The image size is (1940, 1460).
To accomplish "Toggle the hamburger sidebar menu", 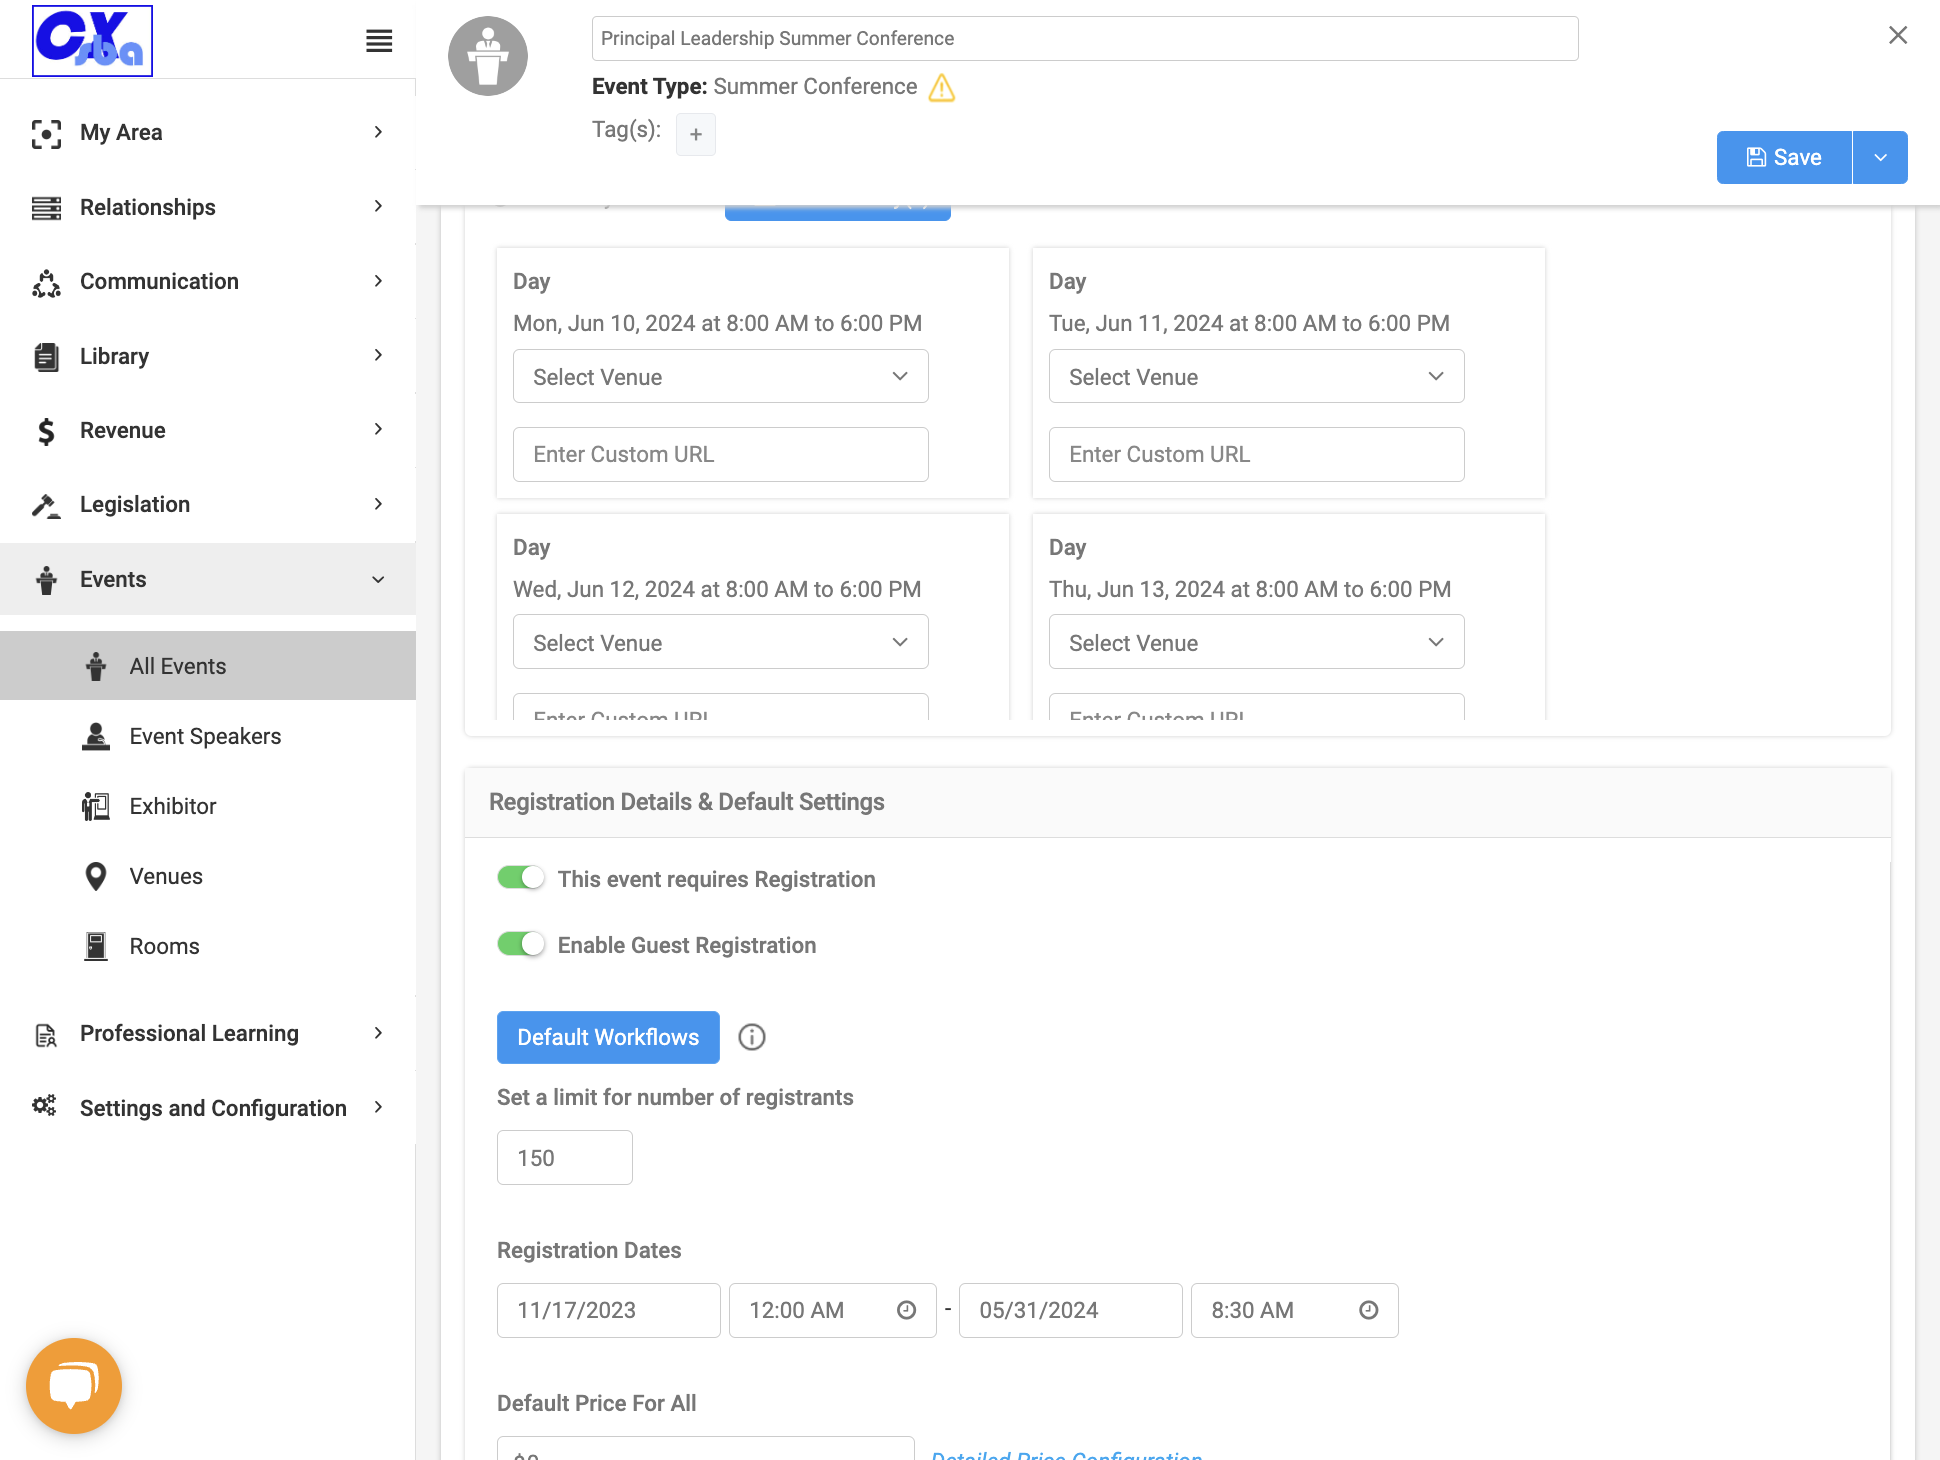I will [x=379, y=41].
